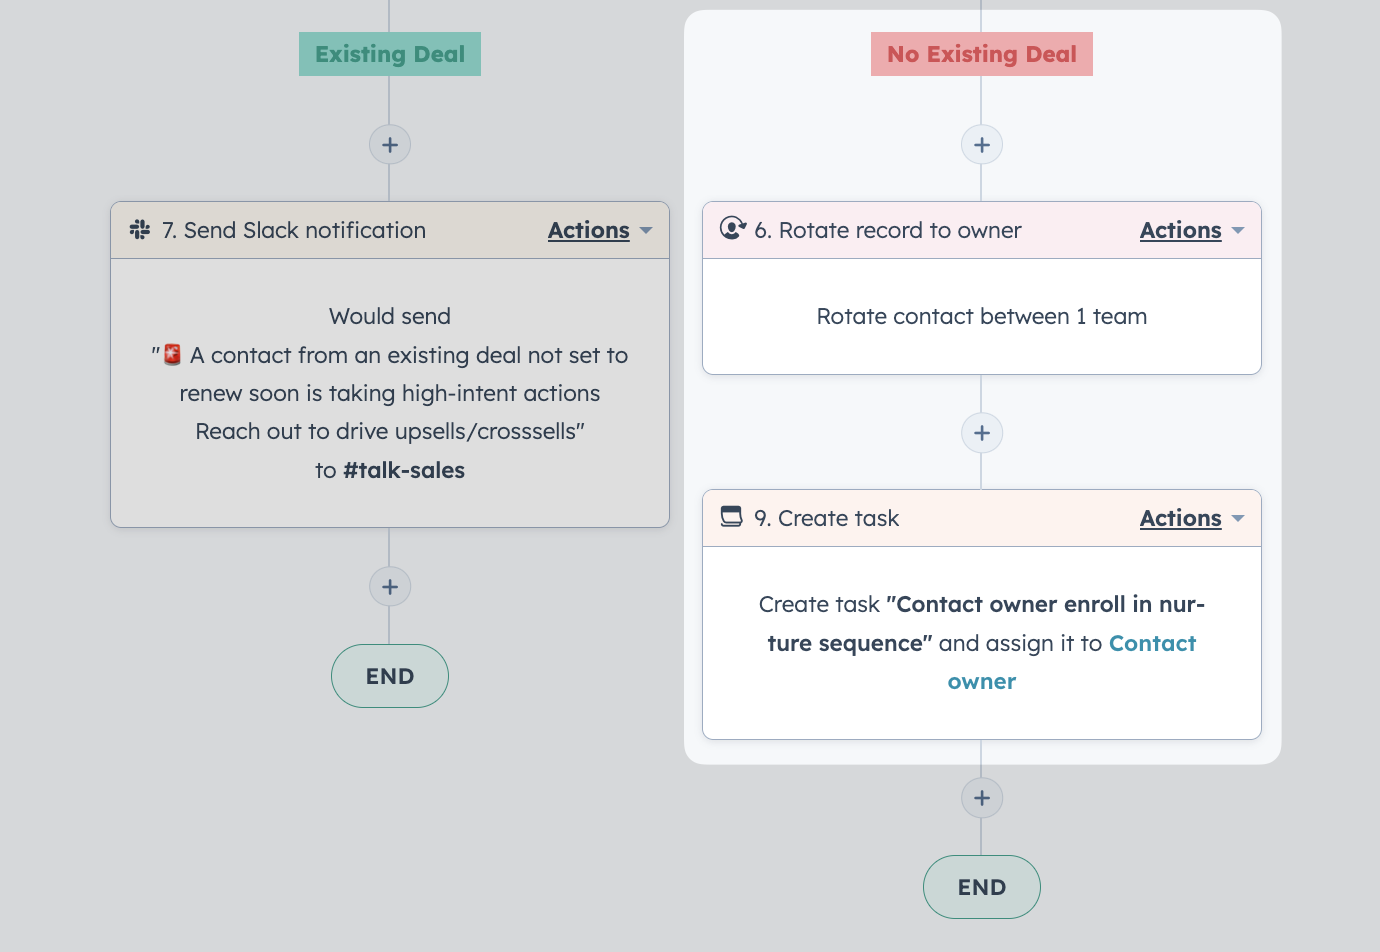
Task: Add action after Send Slack notification card
Action: click(x=390, y=587)
